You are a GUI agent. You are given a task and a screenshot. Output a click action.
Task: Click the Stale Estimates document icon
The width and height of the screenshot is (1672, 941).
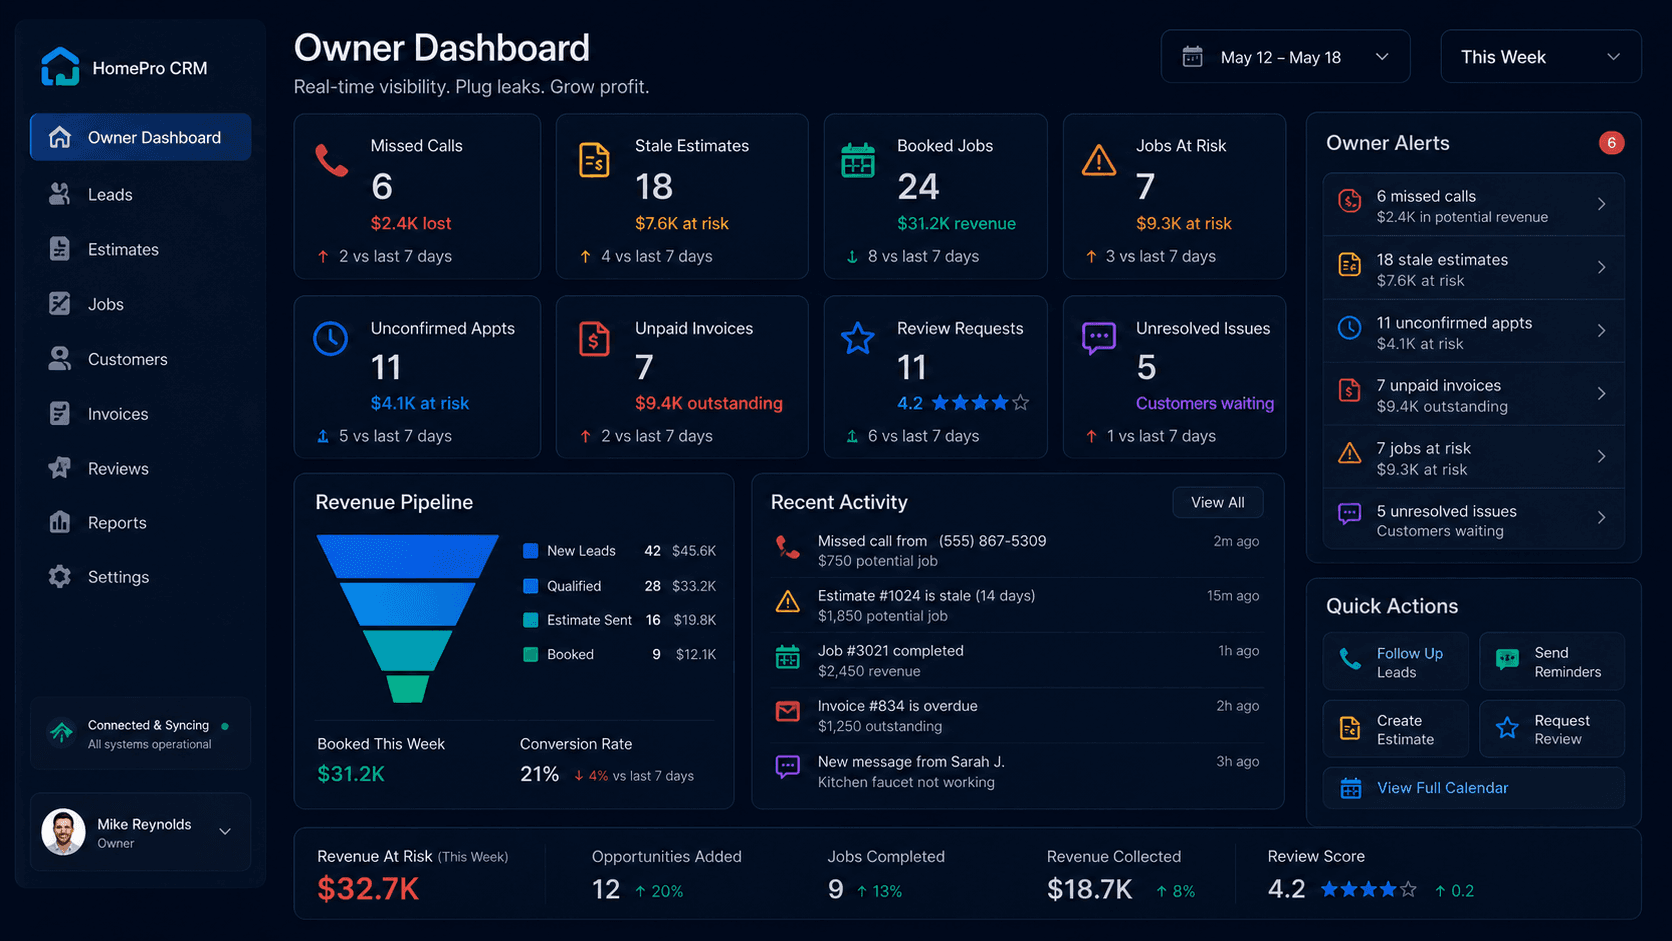(594, 160)
